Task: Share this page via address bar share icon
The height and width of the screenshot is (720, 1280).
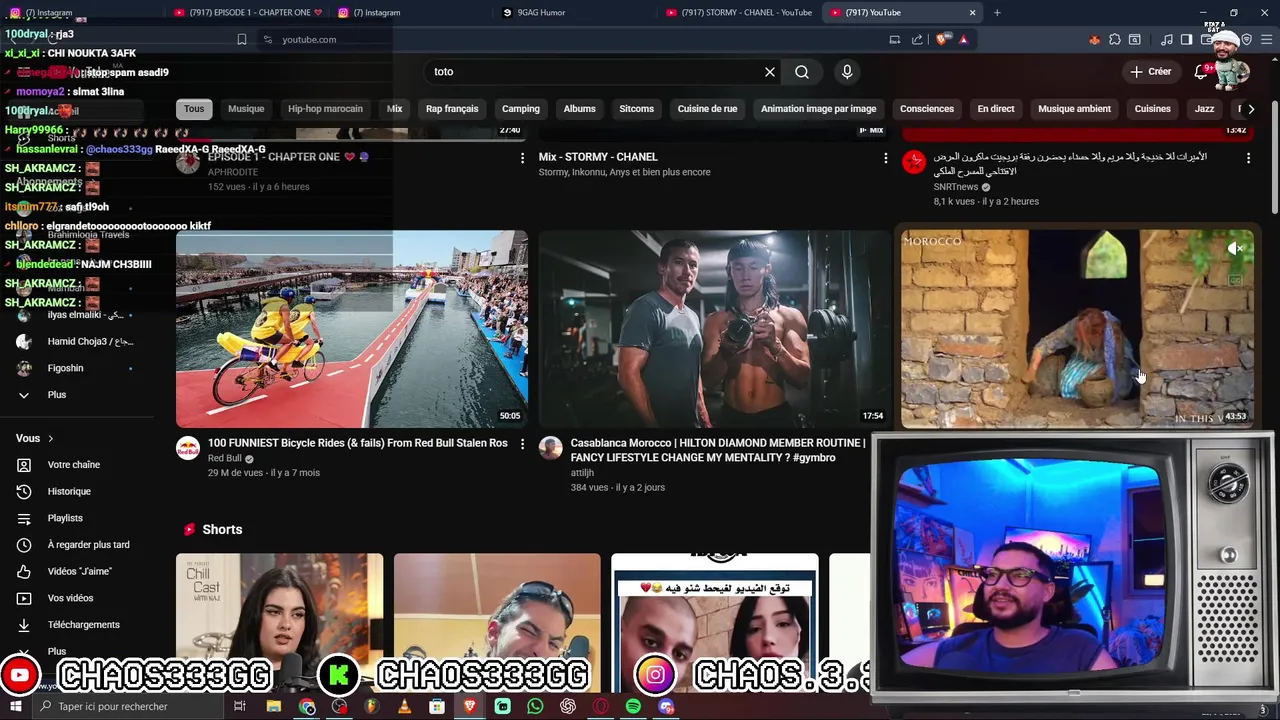Action: 917,40
